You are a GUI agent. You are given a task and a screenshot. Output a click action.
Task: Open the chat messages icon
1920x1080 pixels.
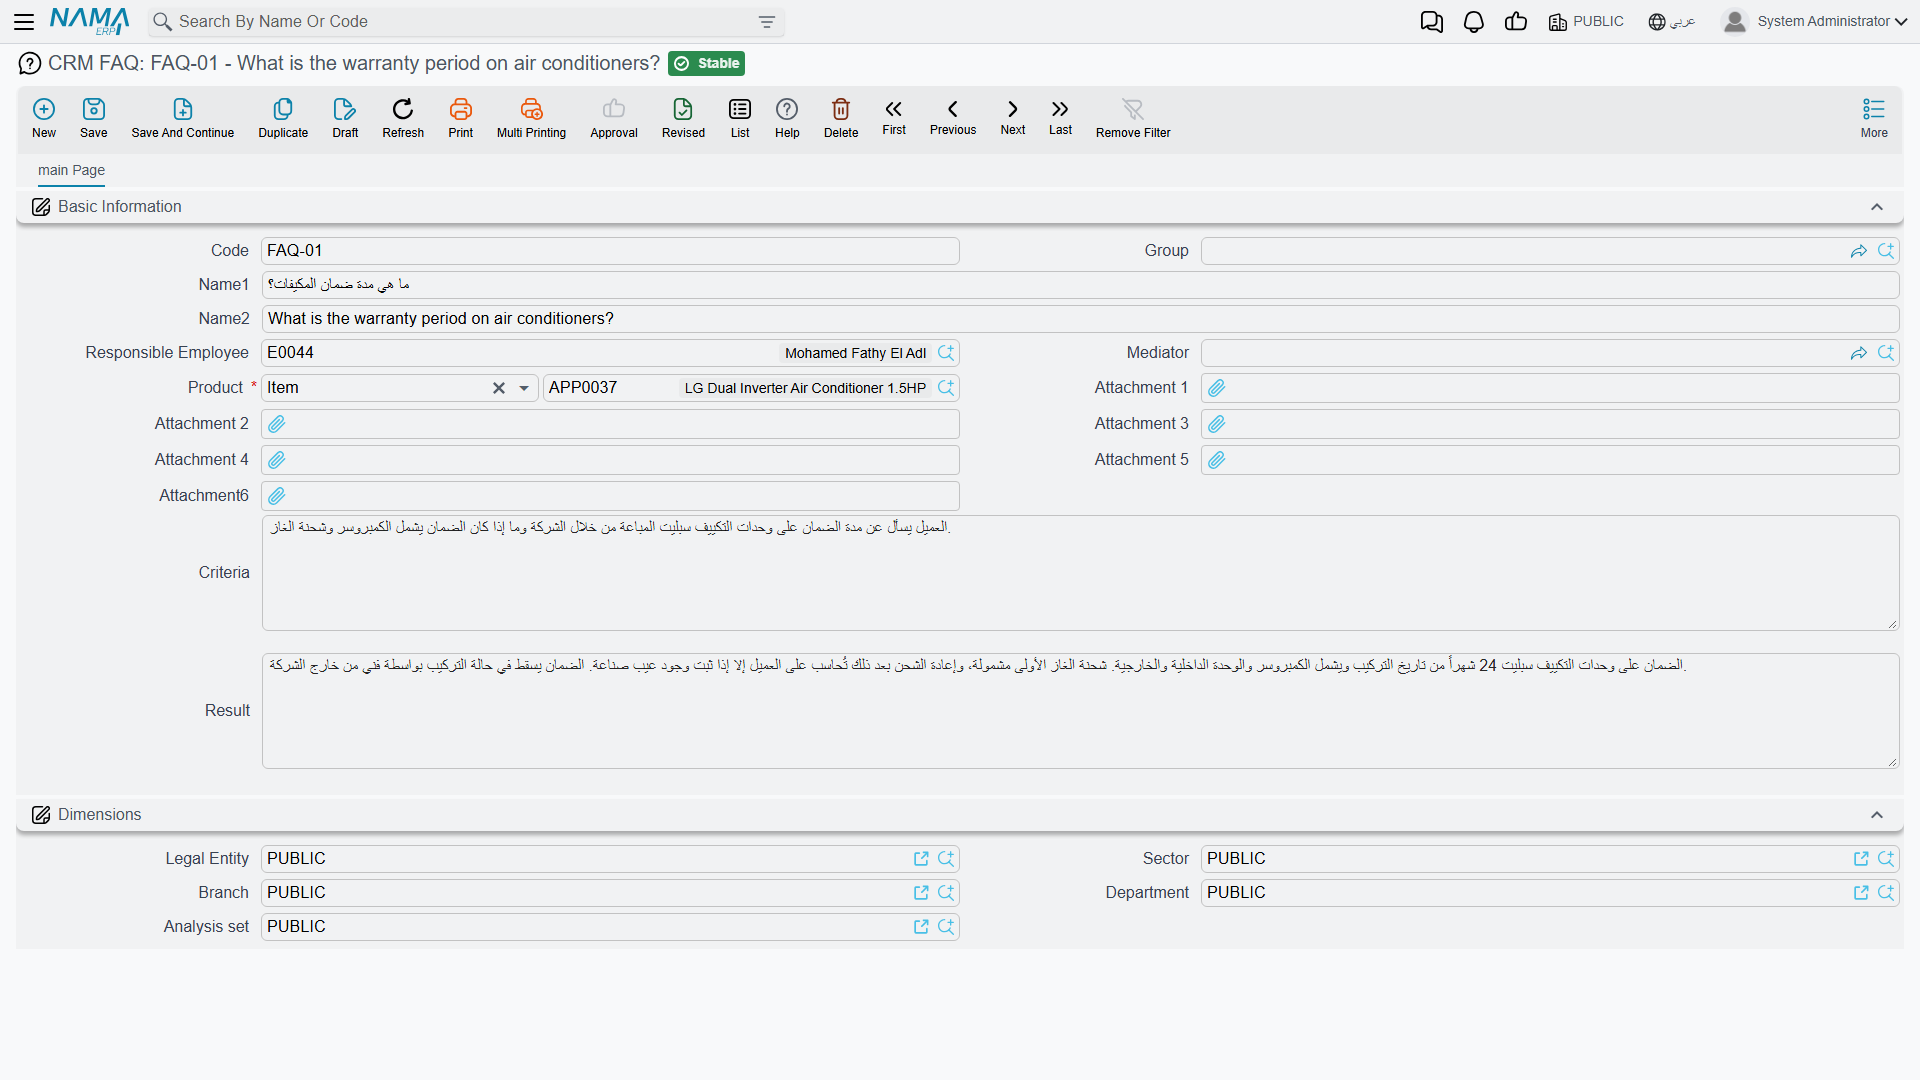click(1431, 22)
